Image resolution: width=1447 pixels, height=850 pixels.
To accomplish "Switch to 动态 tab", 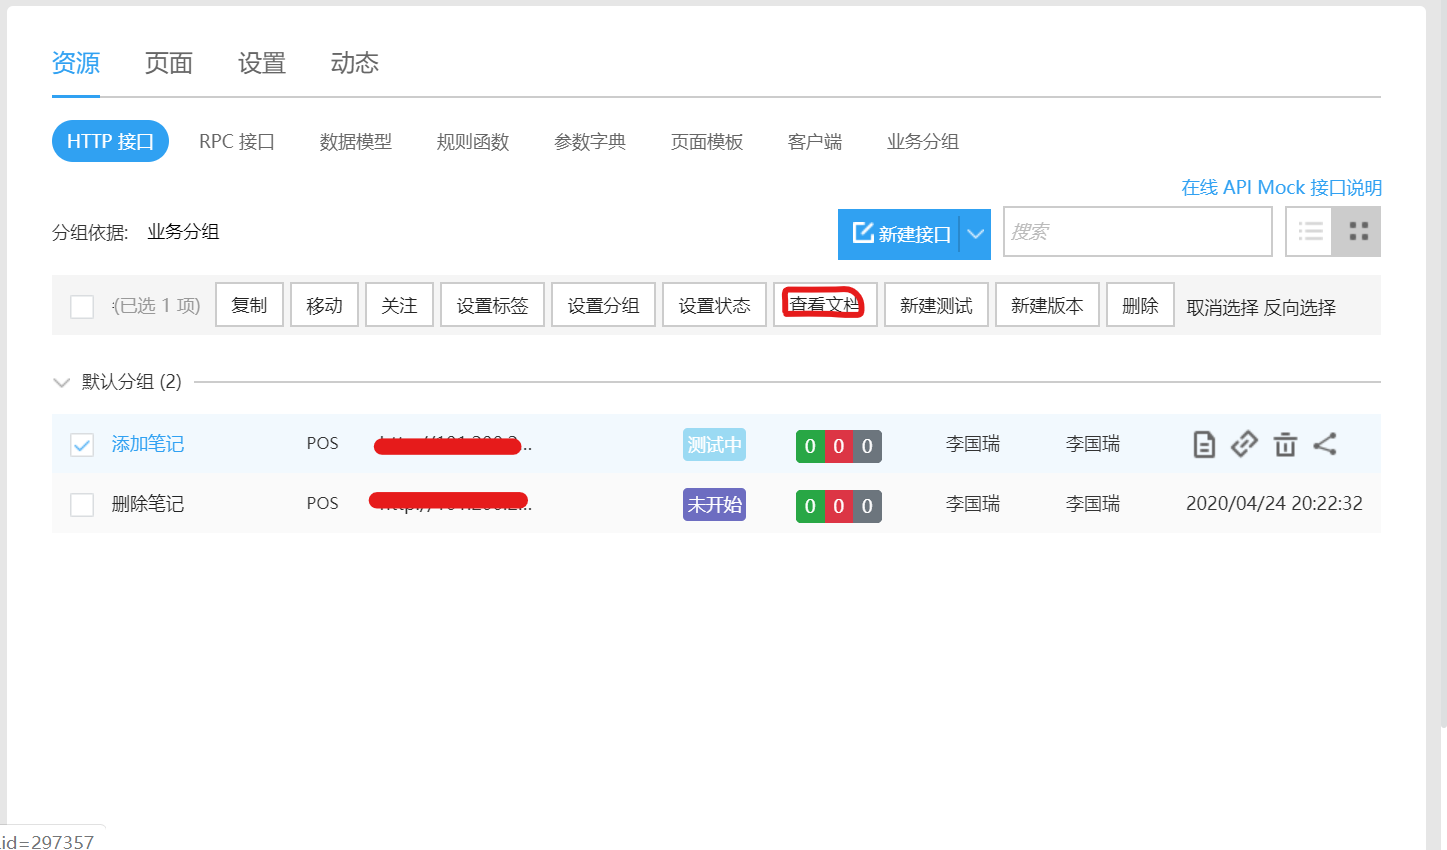I will click(355, 63).
